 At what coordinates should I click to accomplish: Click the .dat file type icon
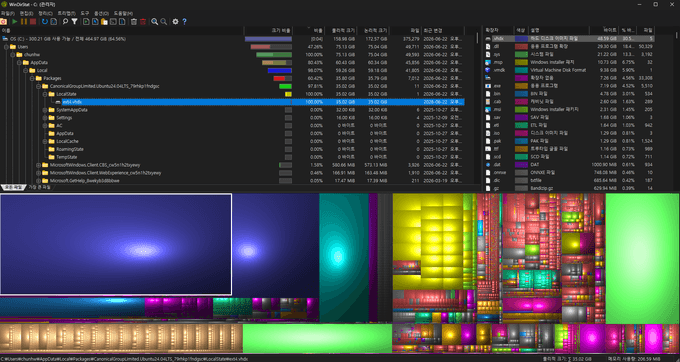coord(488,165)
